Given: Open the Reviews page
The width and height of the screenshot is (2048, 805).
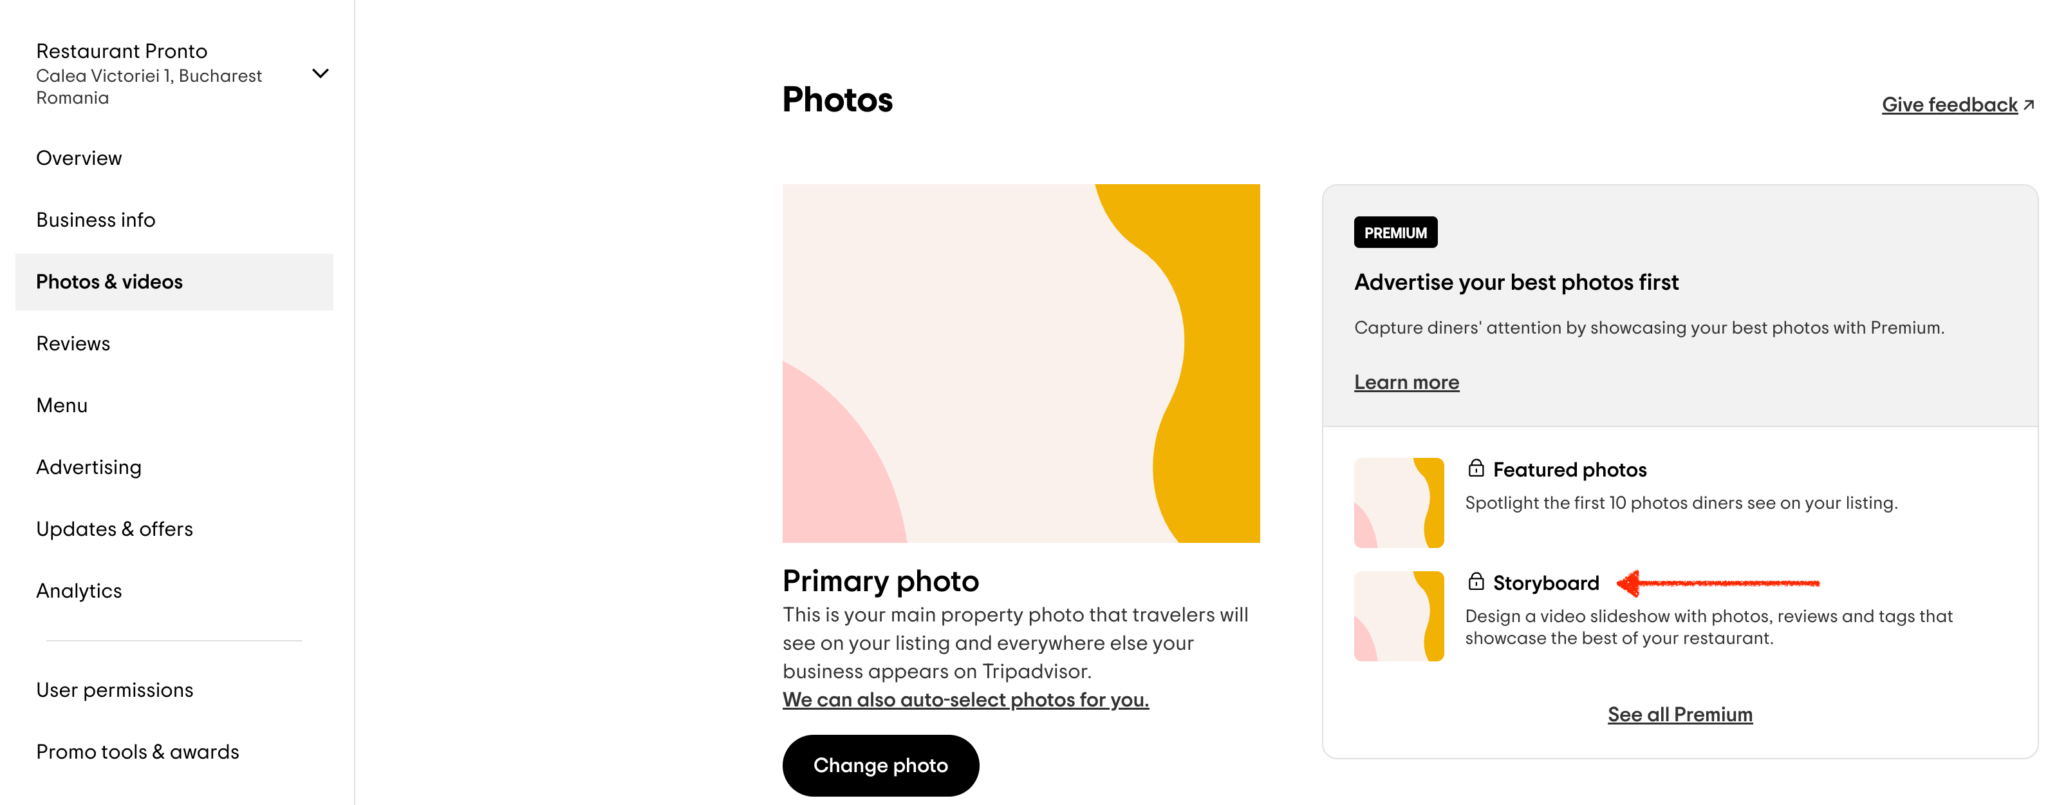Looking at the screenshot, I should [73, 344].
